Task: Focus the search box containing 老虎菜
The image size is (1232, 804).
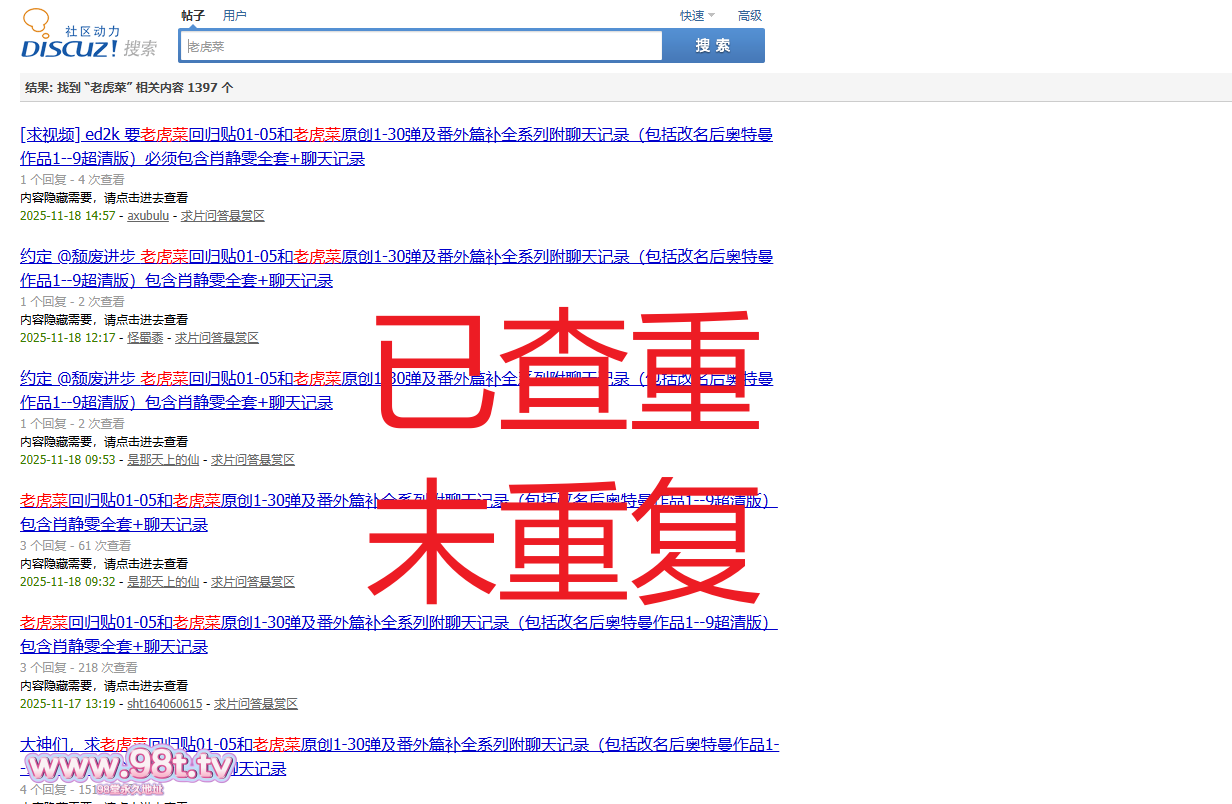Action: [x=420, y=46]
